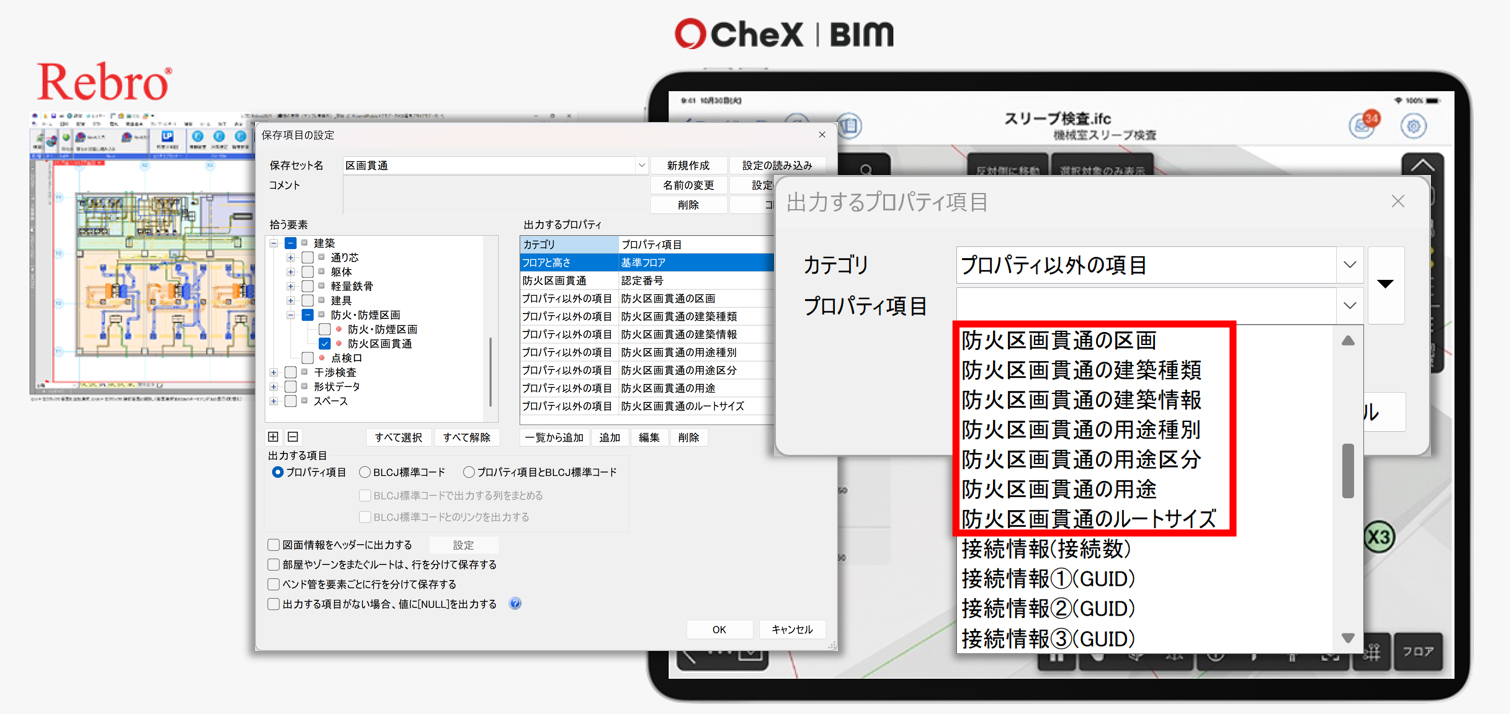Tap the book icon in the iPad header
Image resolution: width=1510 pixels, height=714 pixels.
[x=849, y=126]
